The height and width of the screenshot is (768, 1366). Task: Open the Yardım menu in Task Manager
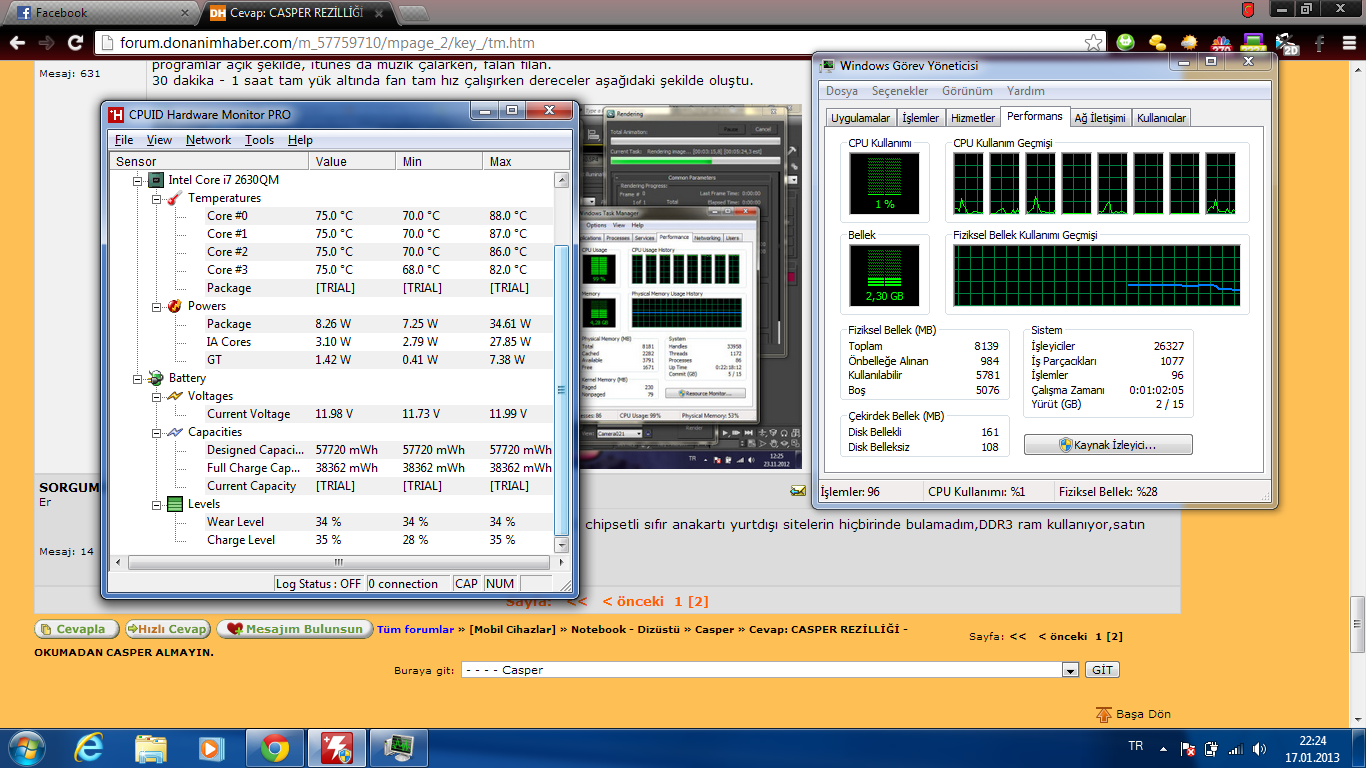1025,90
